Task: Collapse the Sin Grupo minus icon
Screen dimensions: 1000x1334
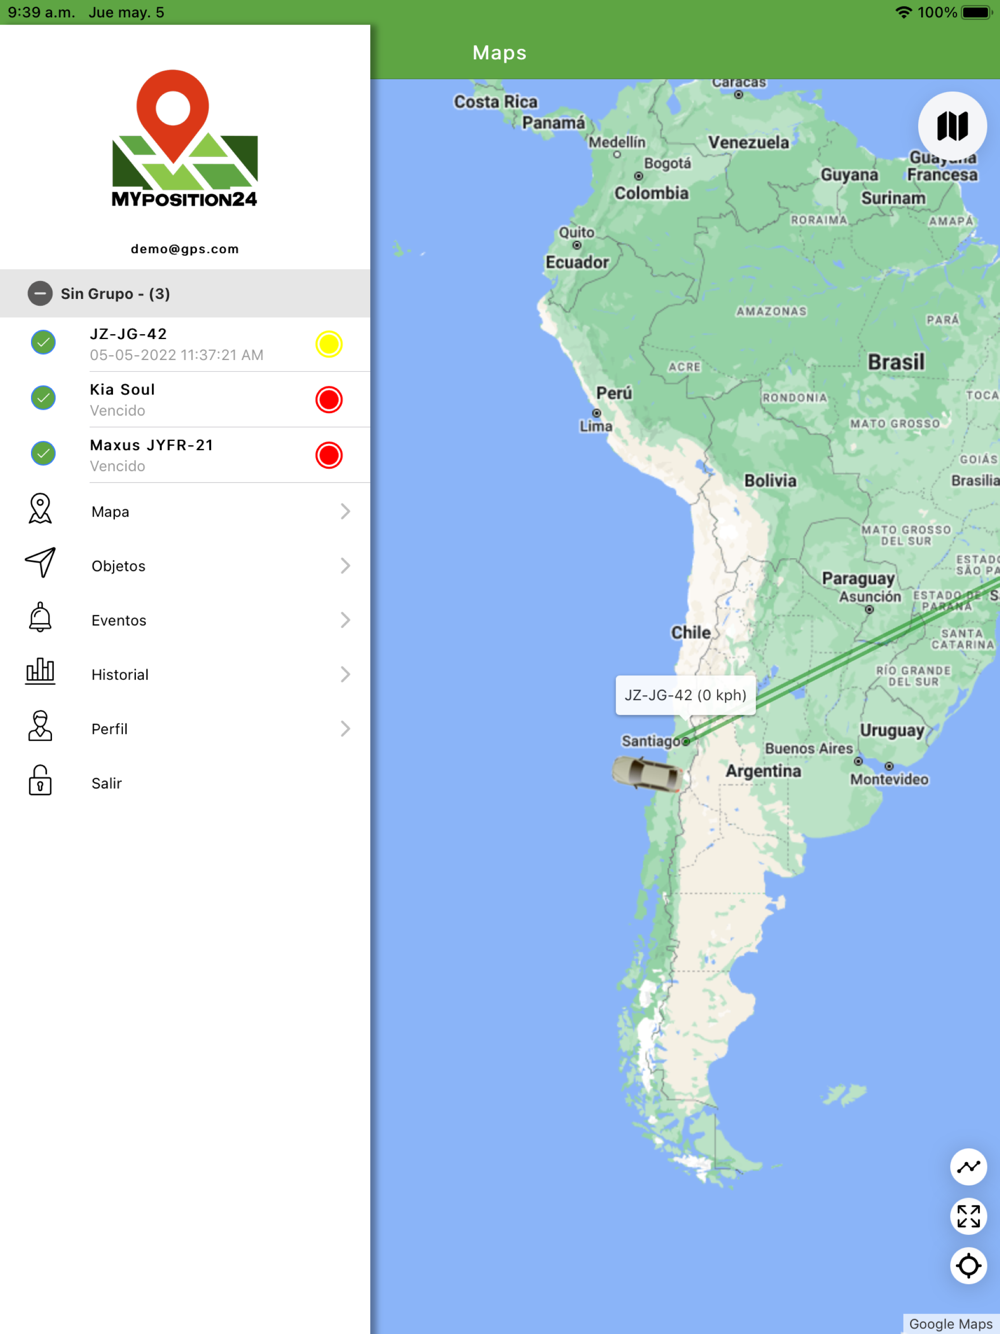Action: (x=40, y=293)
